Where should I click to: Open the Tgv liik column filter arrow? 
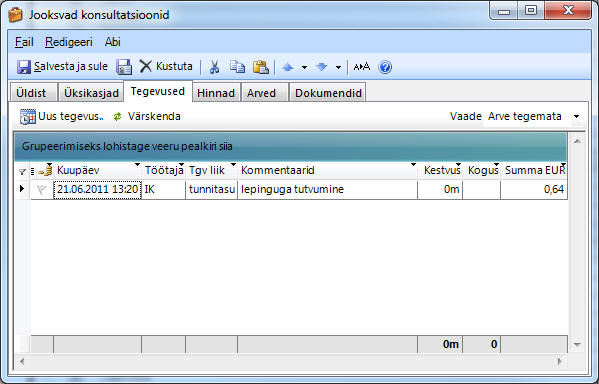[233, 165]
